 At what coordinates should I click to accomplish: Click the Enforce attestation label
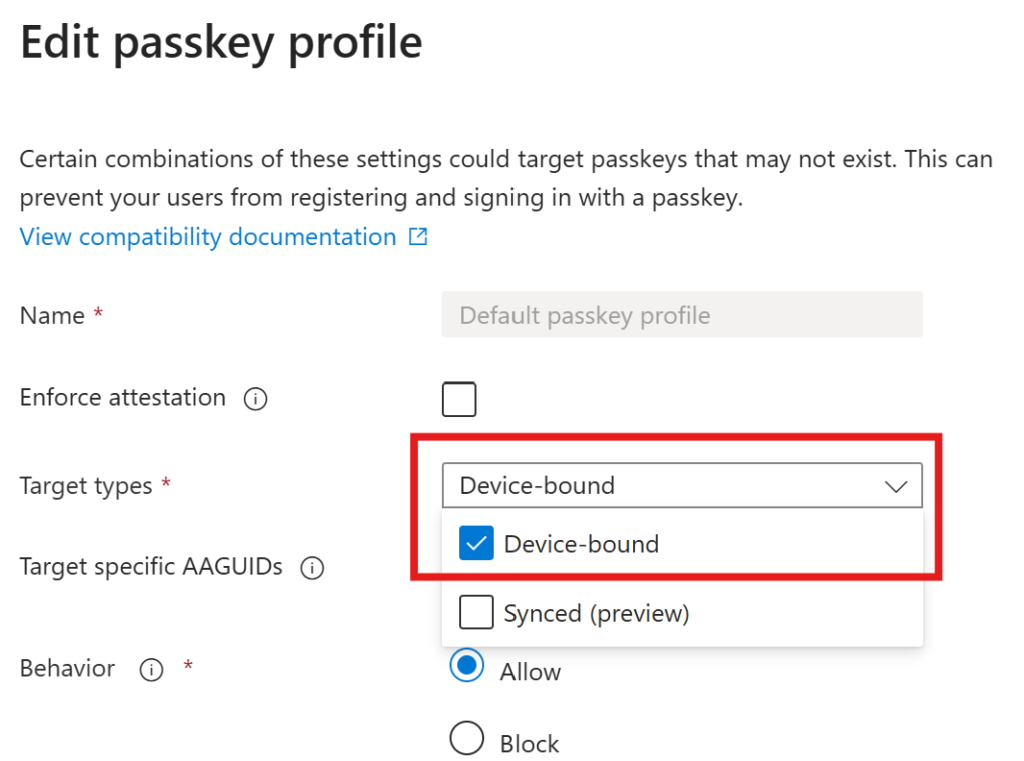122,398
